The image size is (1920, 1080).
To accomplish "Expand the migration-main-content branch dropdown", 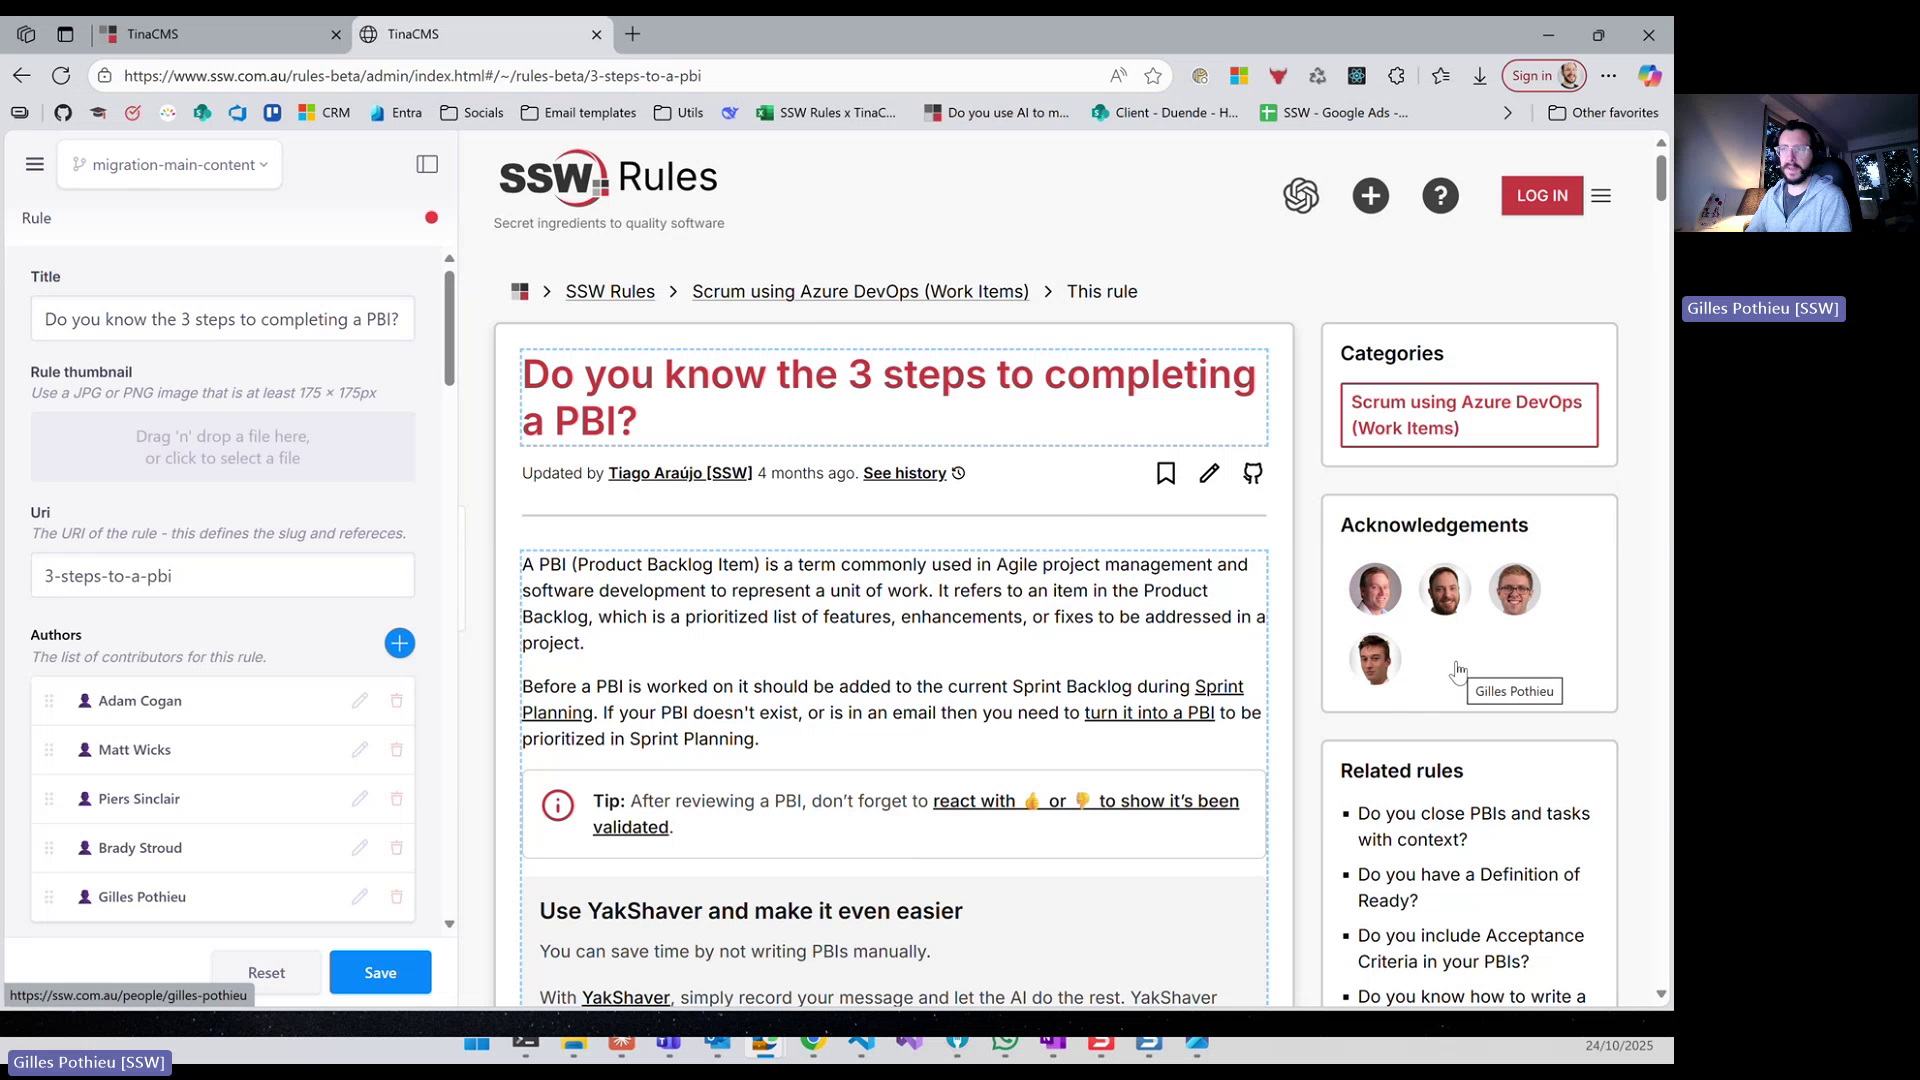I will 170,164.
